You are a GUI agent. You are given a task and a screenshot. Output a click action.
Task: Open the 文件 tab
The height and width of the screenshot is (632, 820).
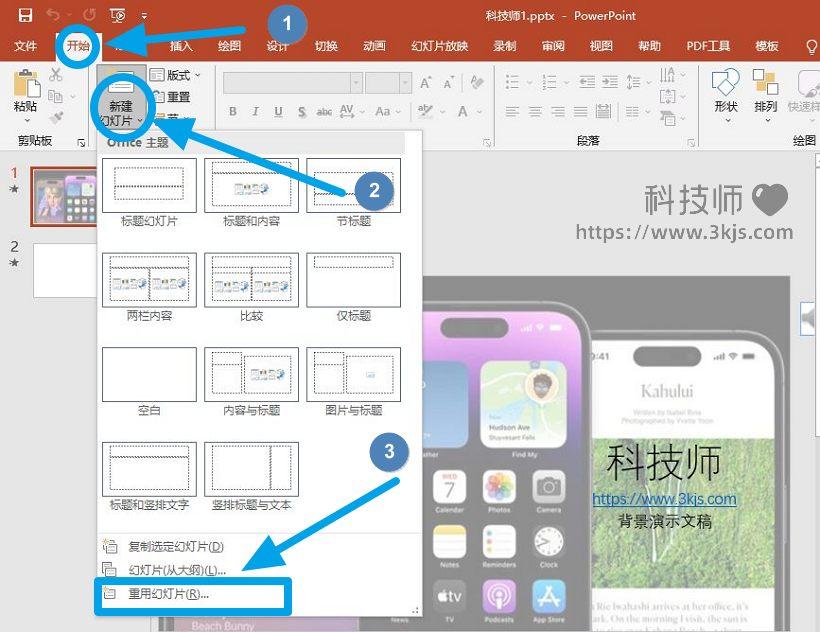click(x=25, y=46)
